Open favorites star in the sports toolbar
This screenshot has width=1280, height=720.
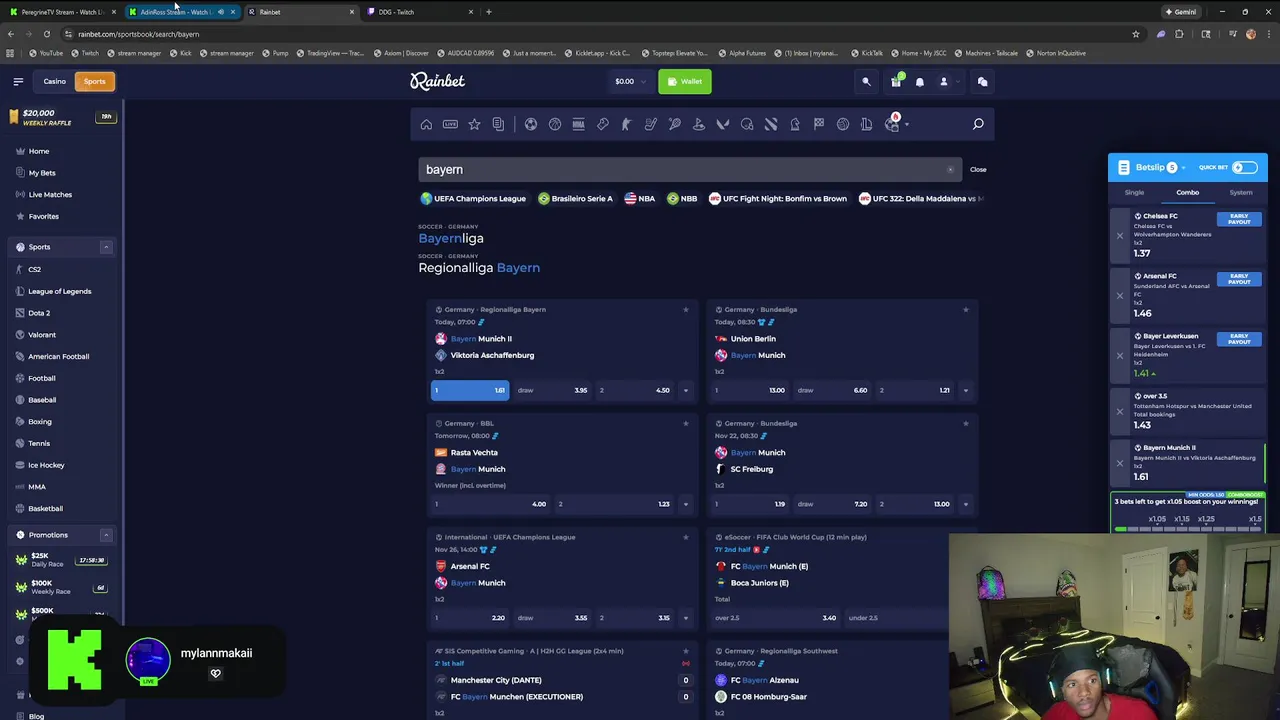(474, 124)
